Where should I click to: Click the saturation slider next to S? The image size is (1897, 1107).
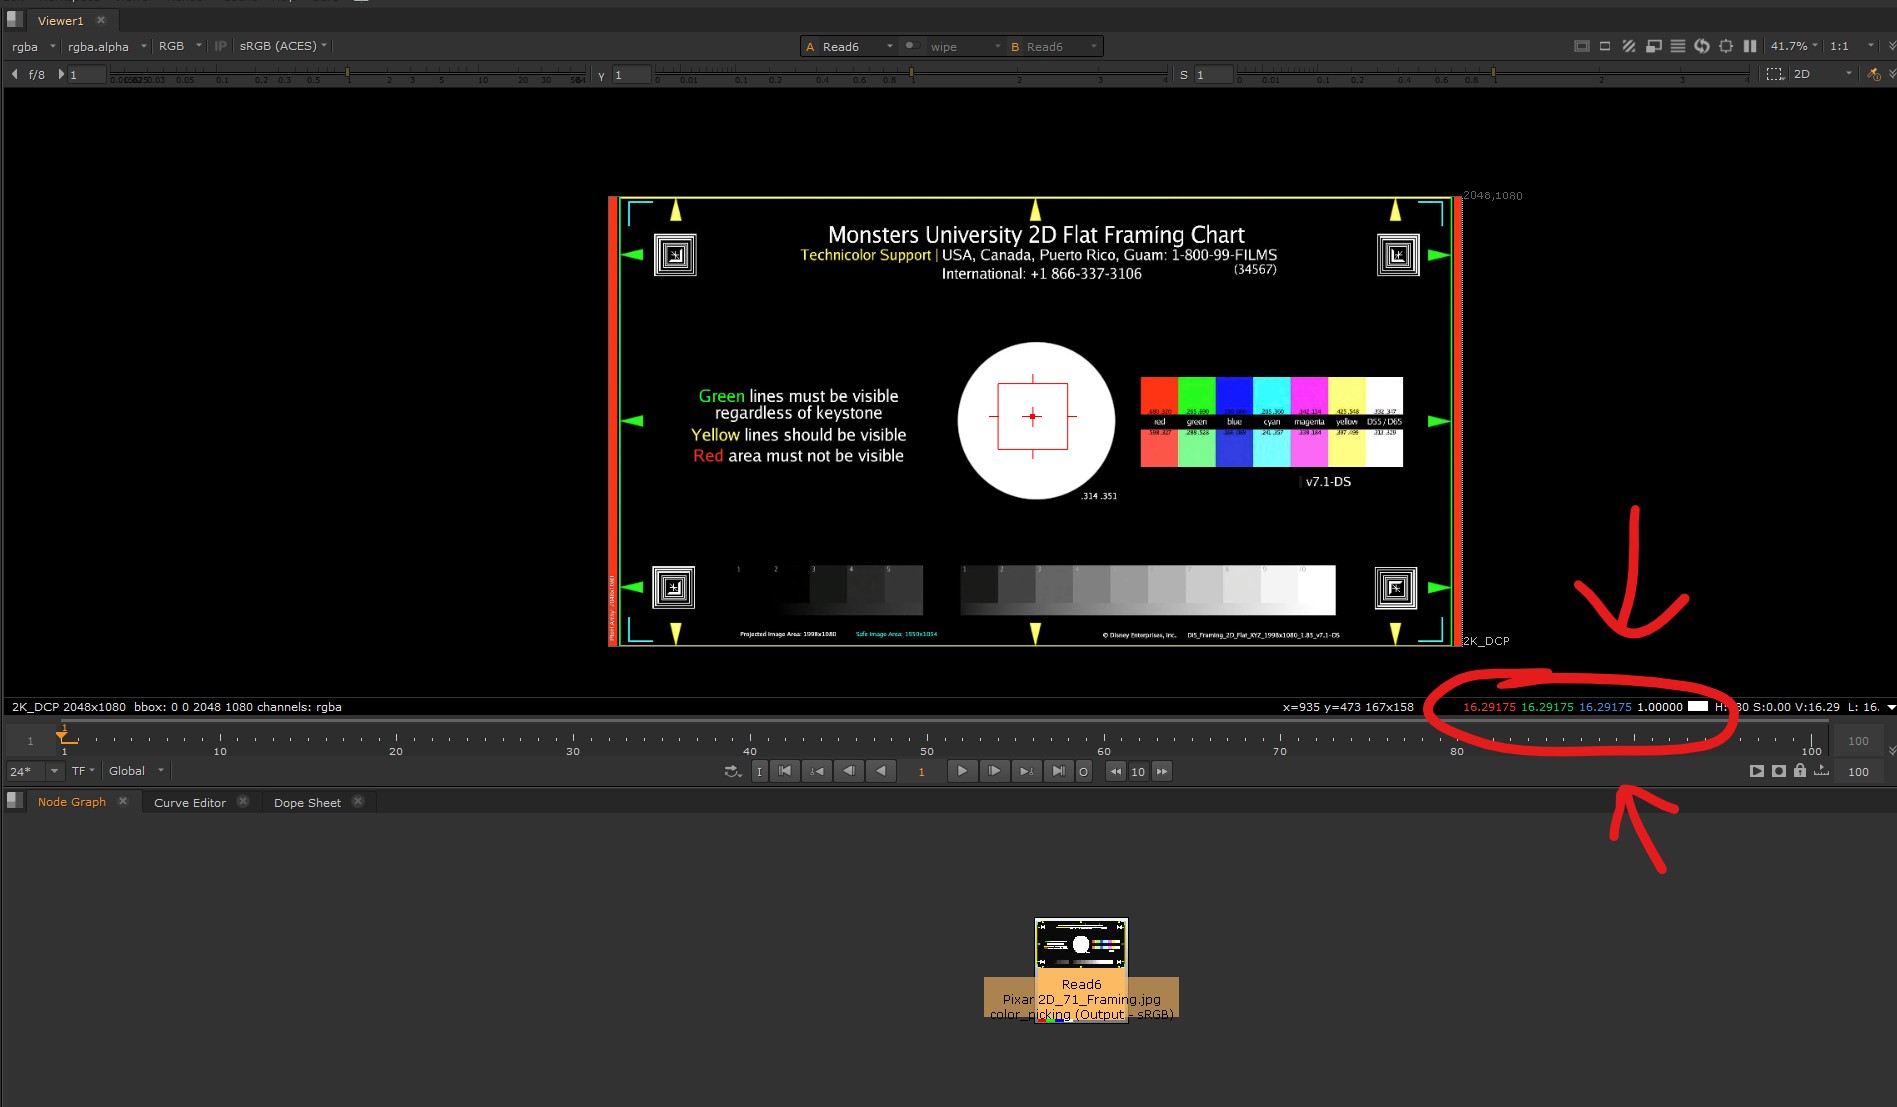coord(1493,74)
